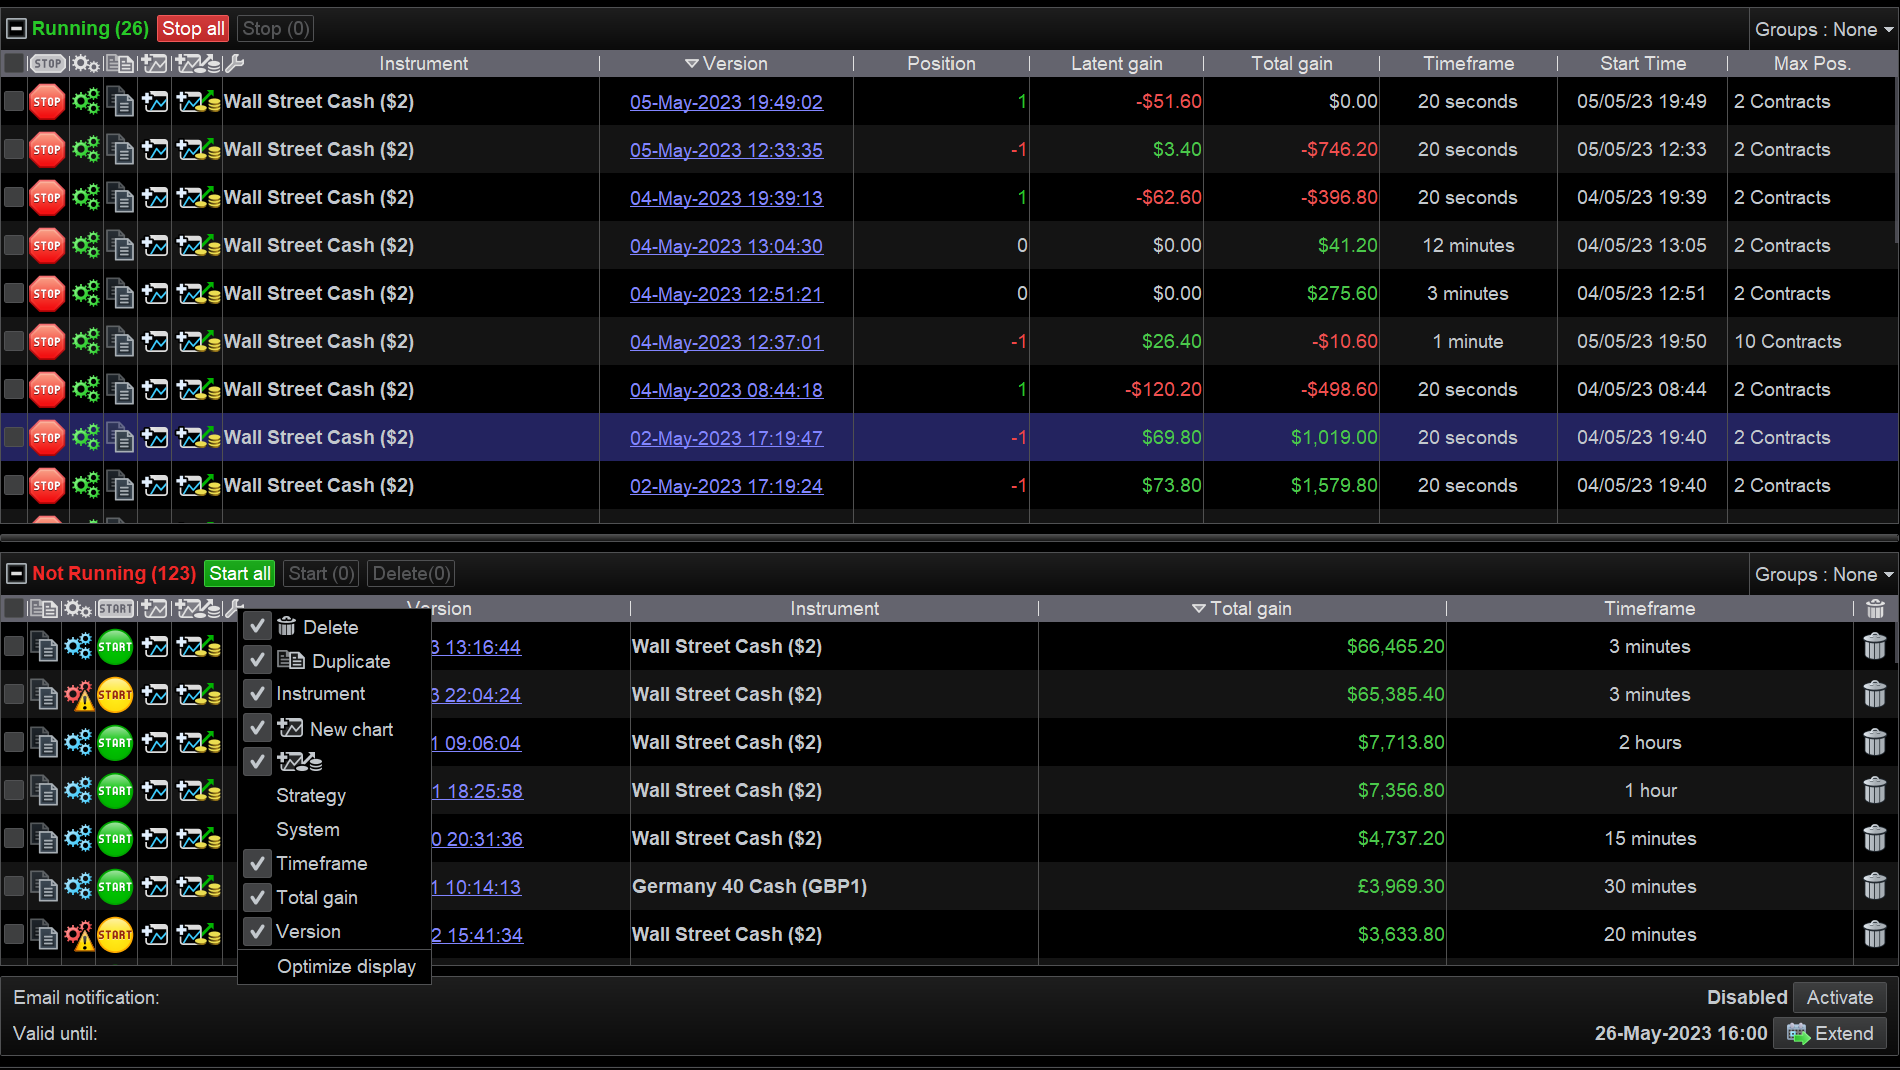
Task: Open chart-with-coins report for Germany 40 Cash system
Action: click(x=198, y=887)
